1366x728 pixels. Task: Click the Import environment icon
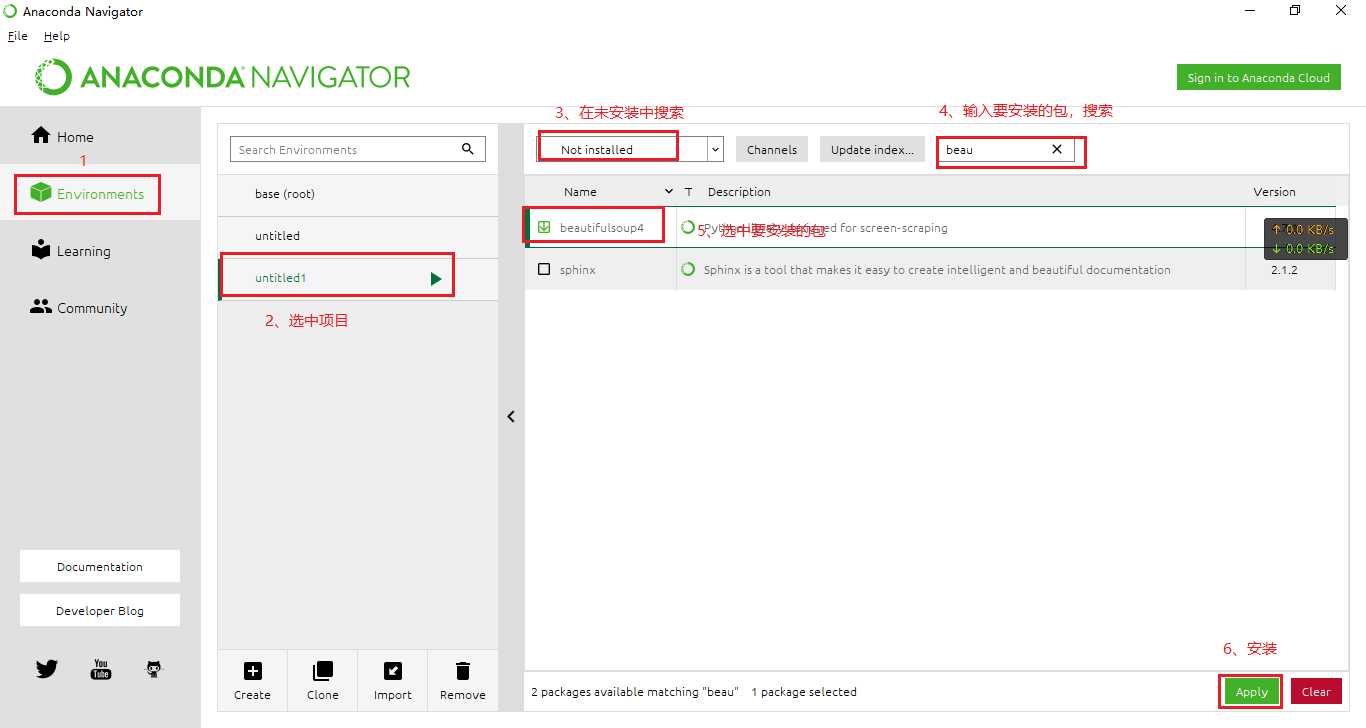coord(393,671)
